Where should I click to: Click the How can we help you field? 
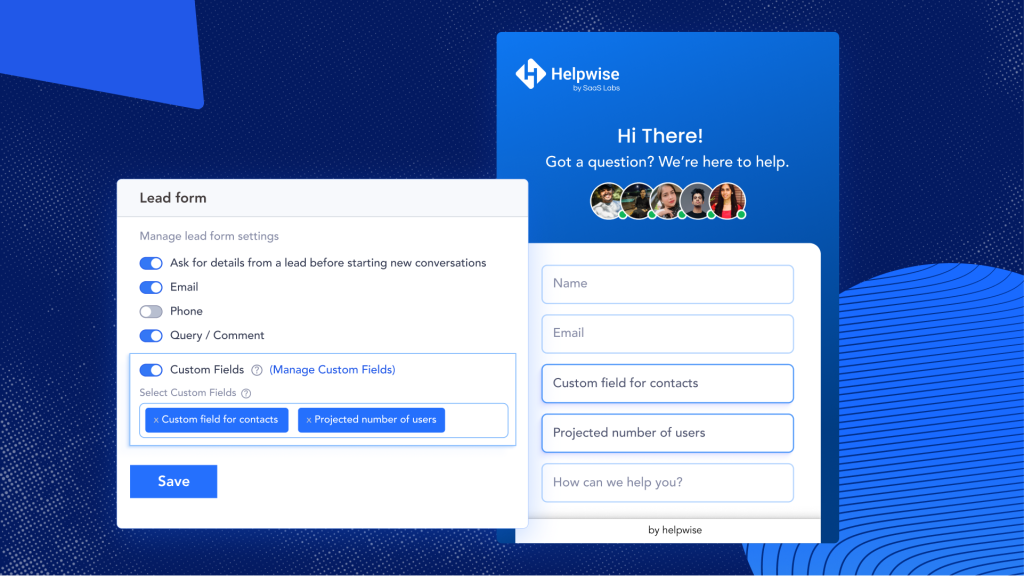tap(667, 483)
